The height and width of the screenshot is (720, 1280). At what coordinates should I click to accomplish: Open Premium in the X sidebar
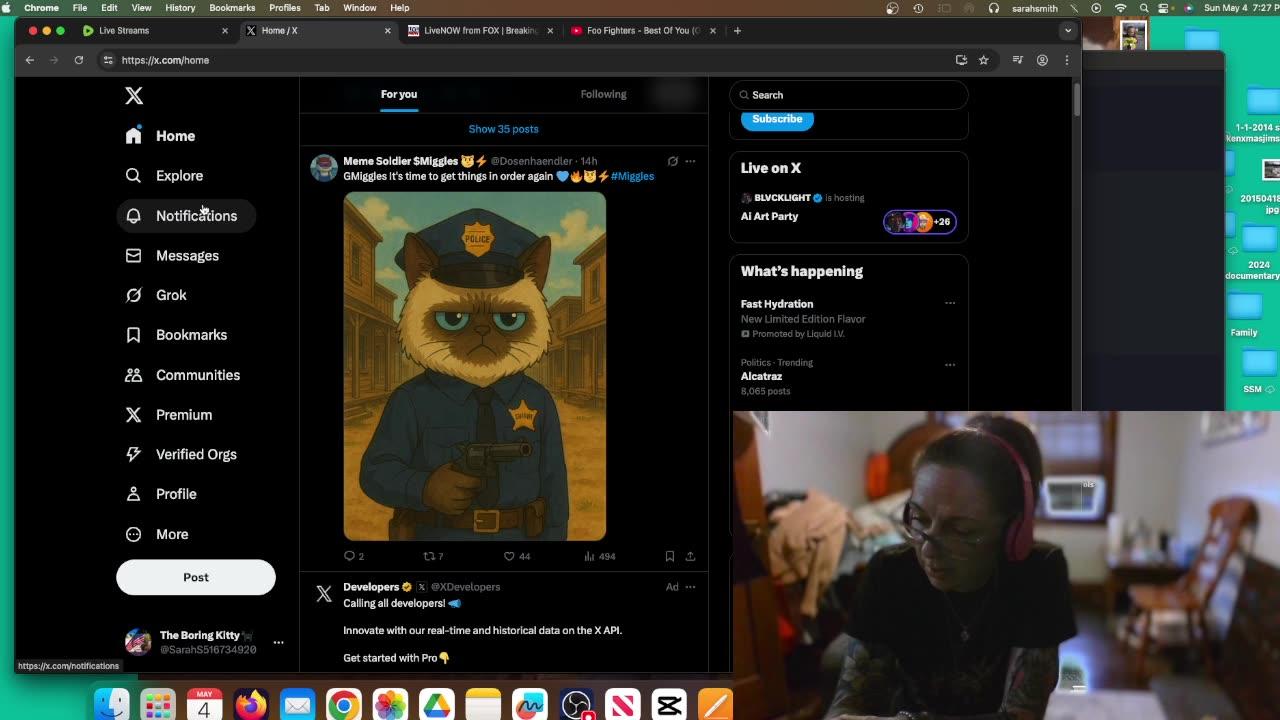[x=169, y=415]
